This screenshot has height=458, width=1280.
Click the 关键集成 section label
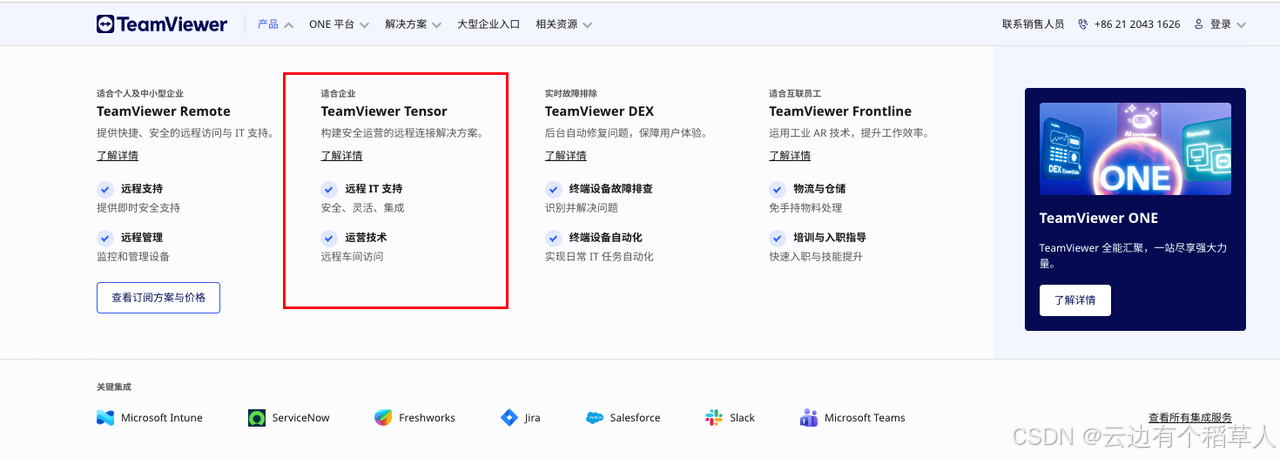[x=114, y=387]
